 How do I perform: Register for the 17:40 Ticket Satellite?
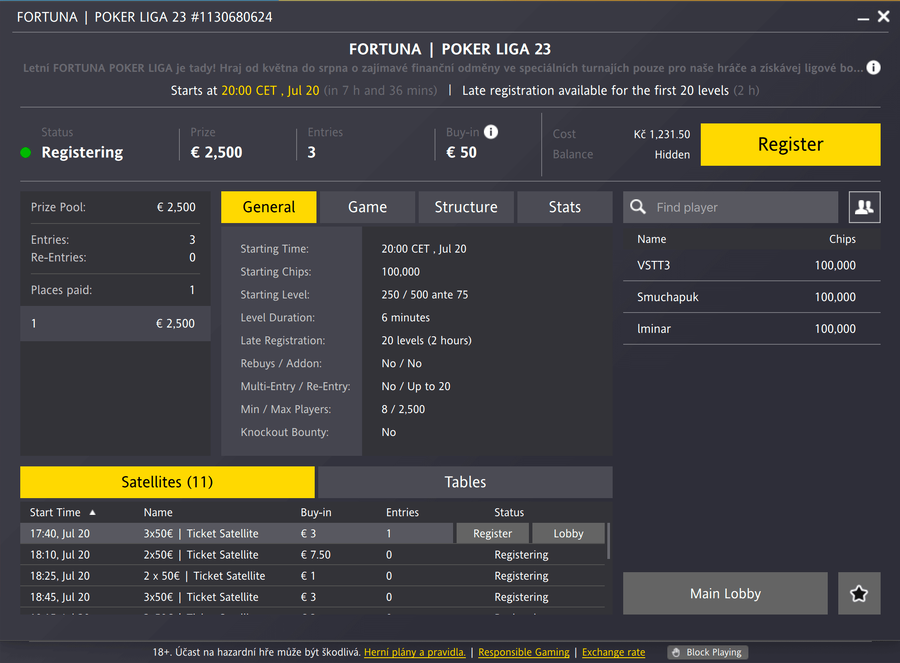coord(492,534)
